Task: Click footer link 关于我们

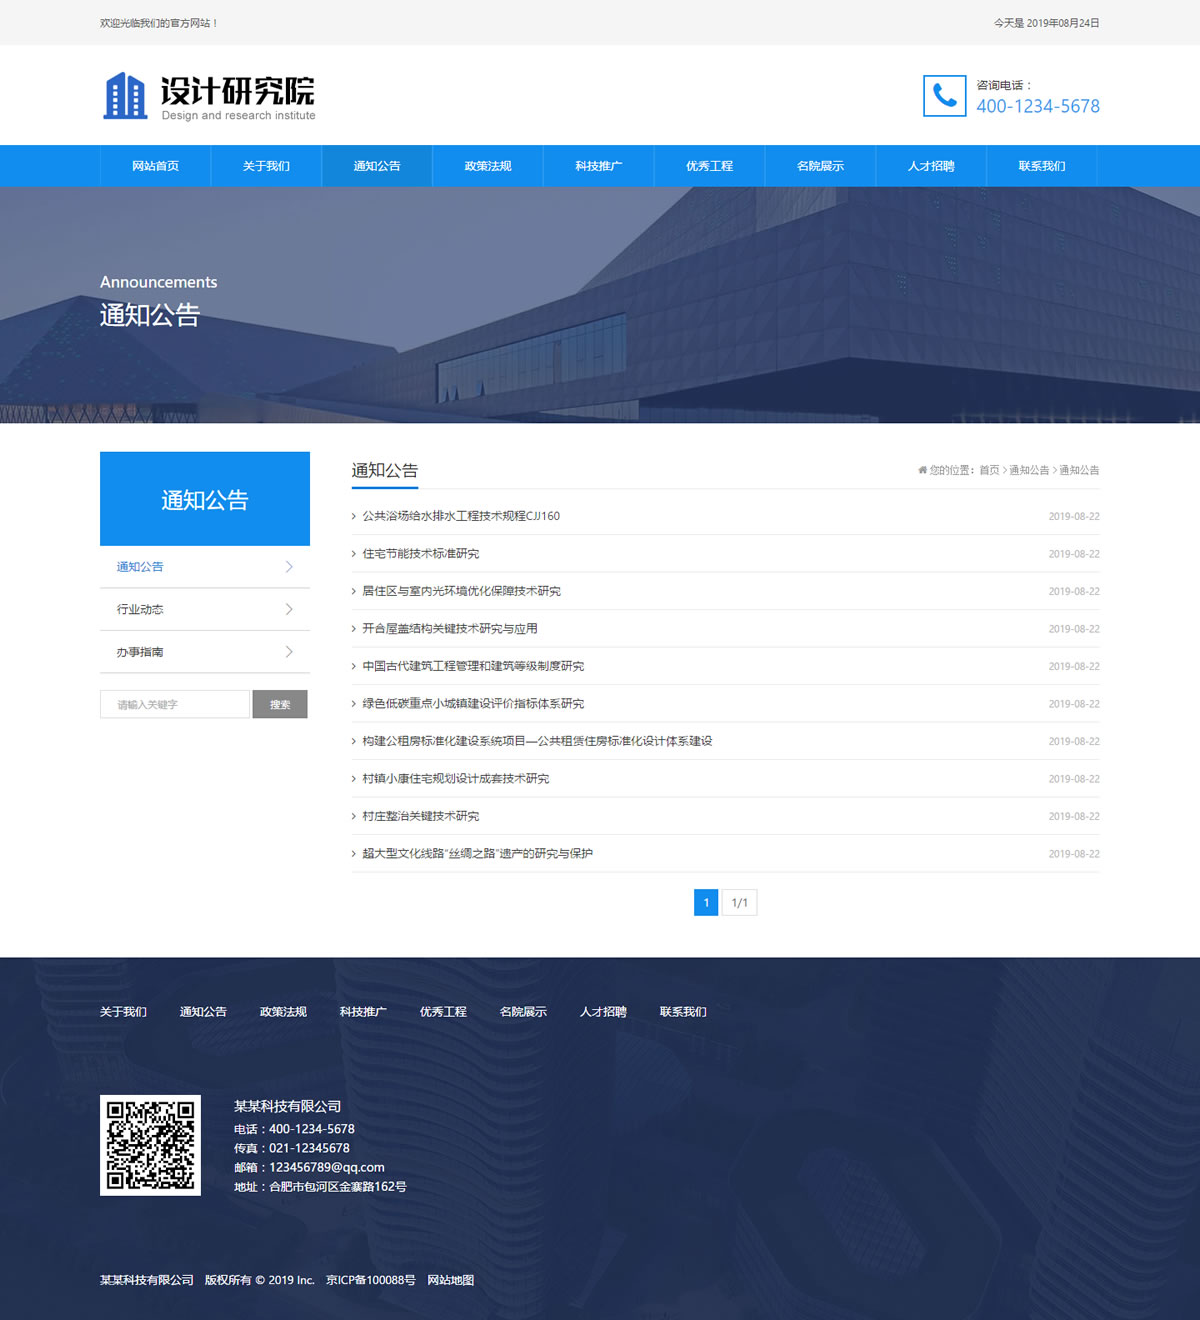Action: tap(123, 1012)
